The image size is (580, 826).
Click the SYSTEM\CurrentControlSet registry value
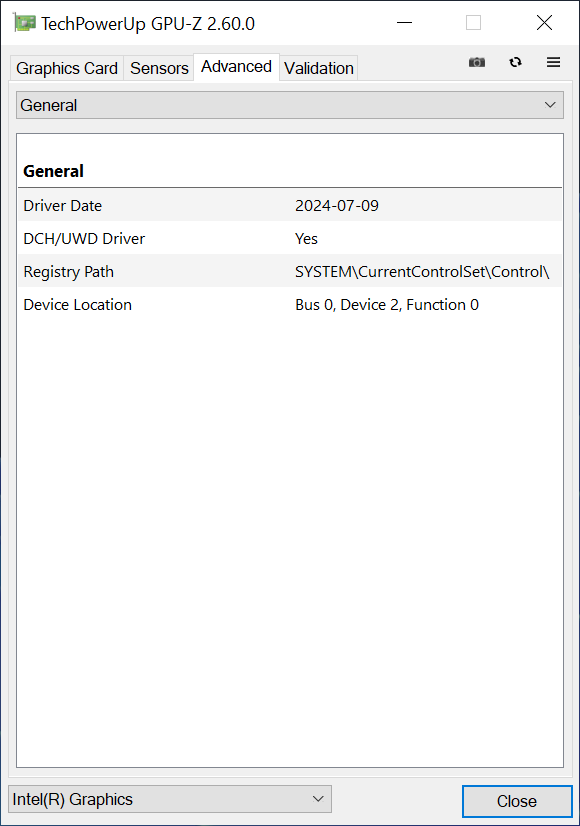tap(422, 272)
